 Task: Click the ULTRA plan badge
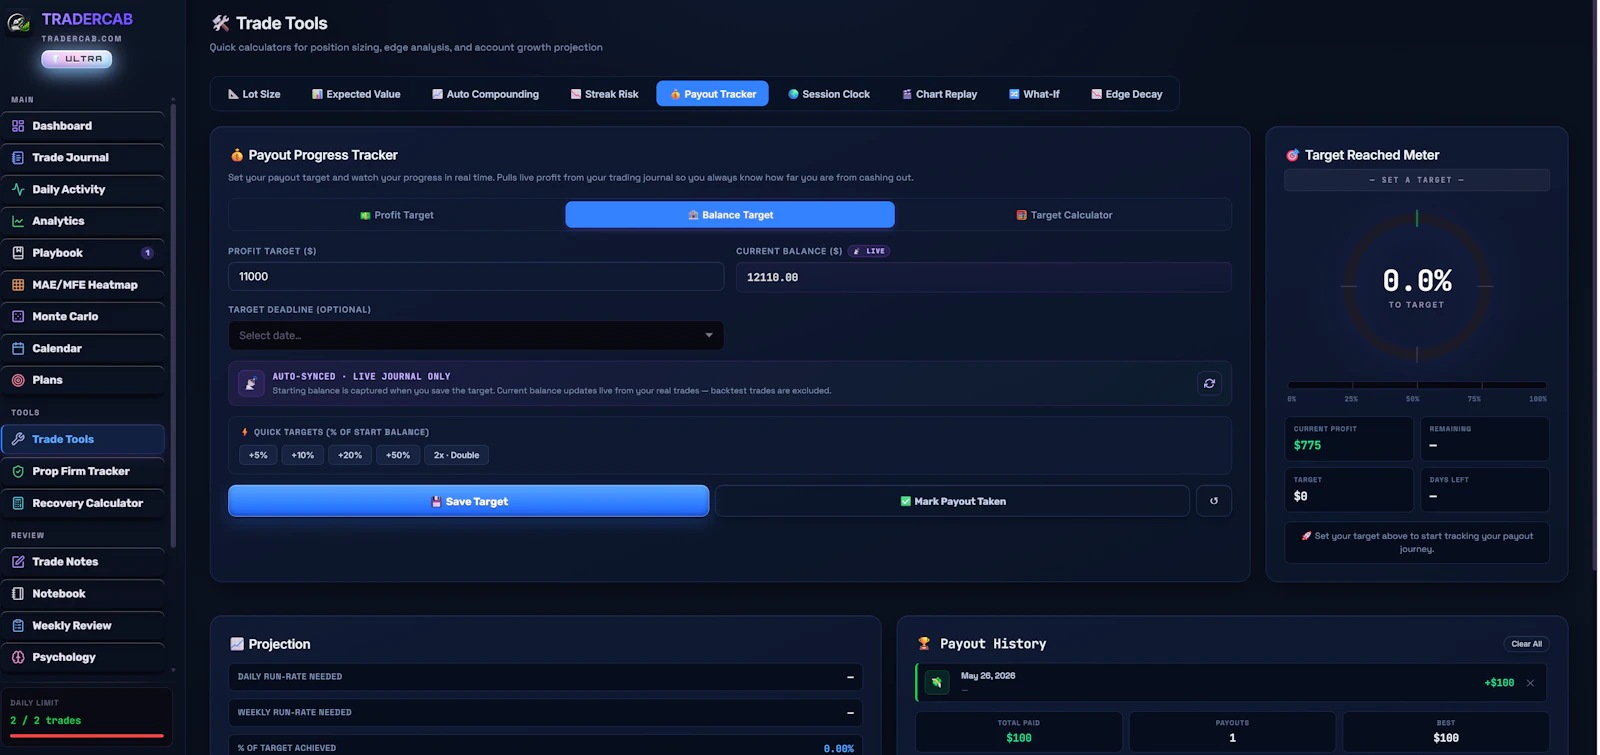[x=77, y=59]
